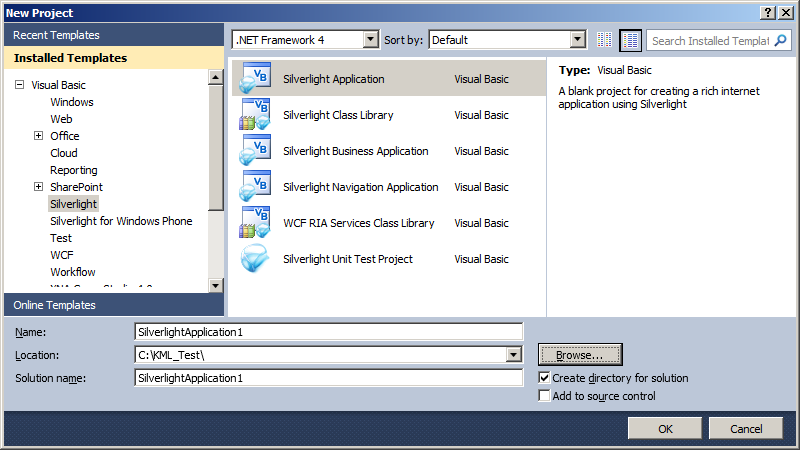
Task: Switch to medium icons list view
Action: [x=630, y=40]
